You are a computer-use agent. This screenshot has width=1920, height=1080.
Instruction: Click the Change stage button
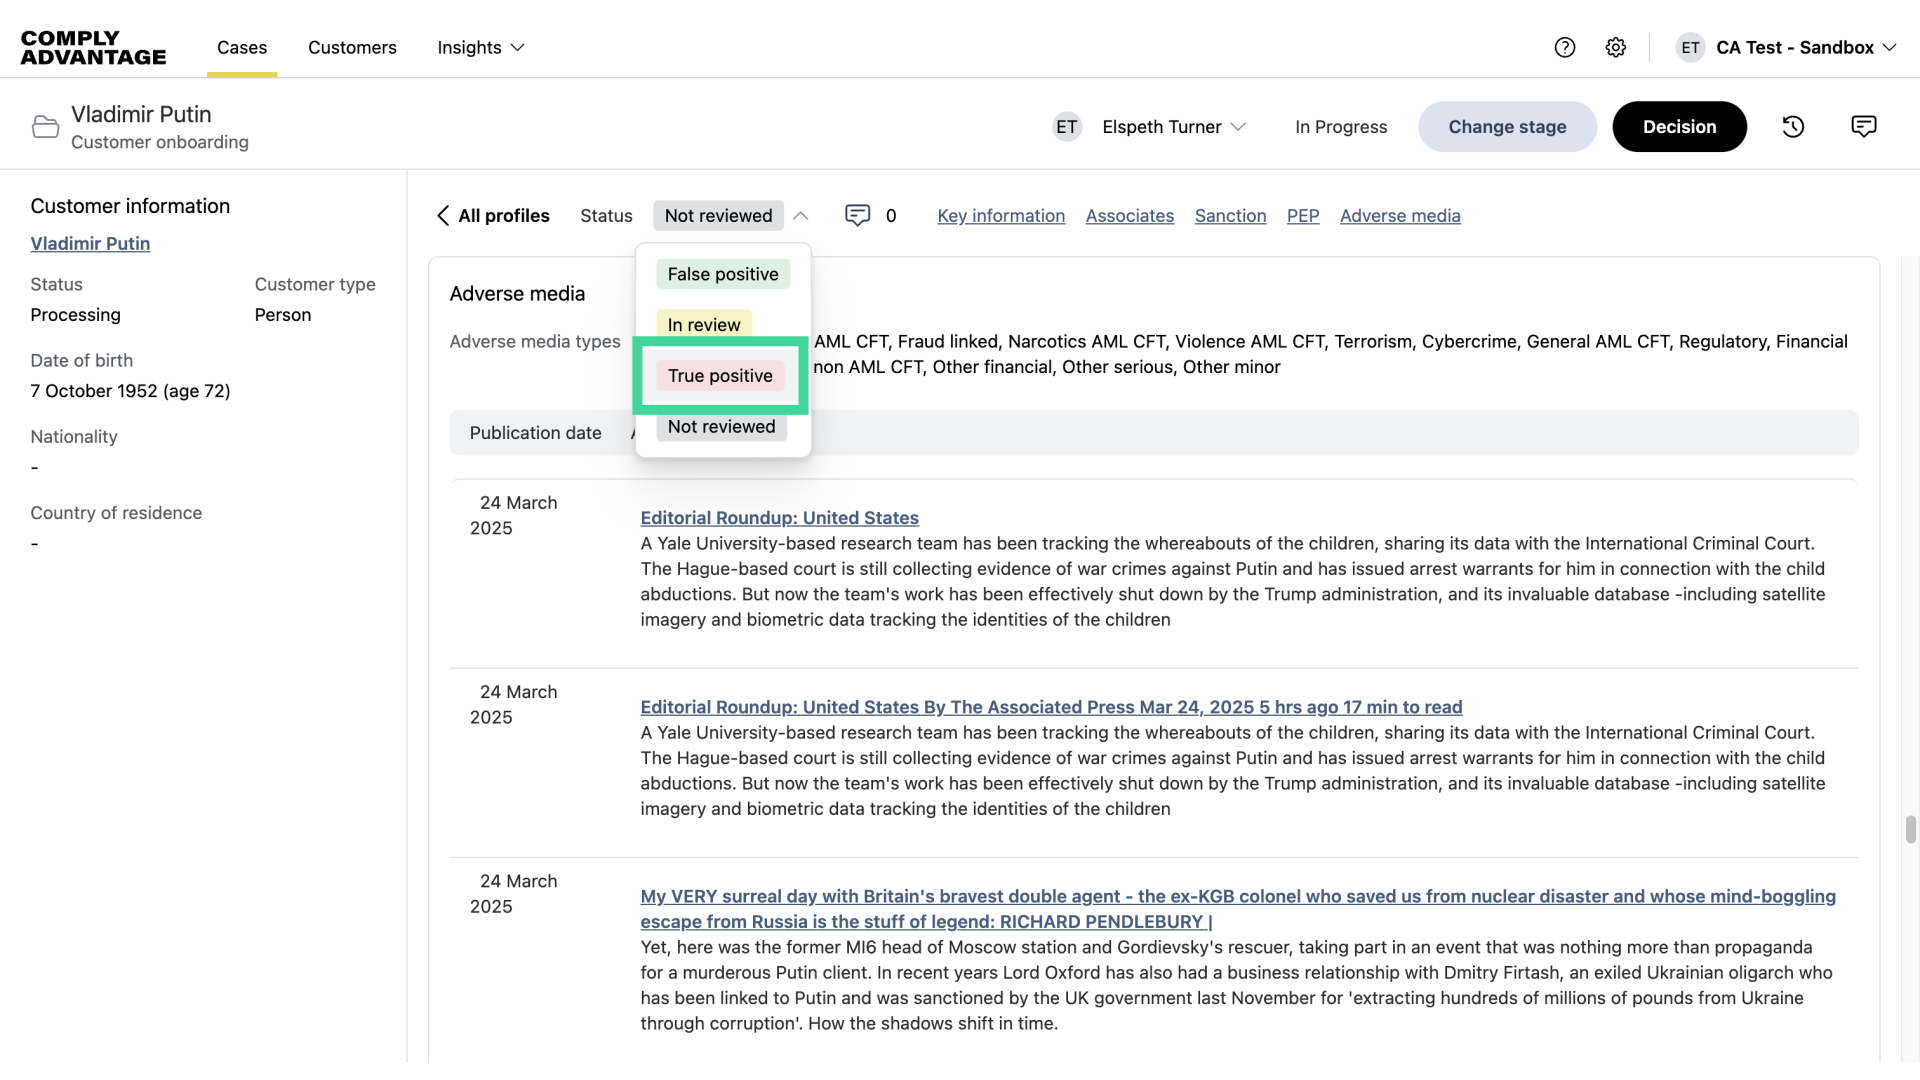[1507, 127]
